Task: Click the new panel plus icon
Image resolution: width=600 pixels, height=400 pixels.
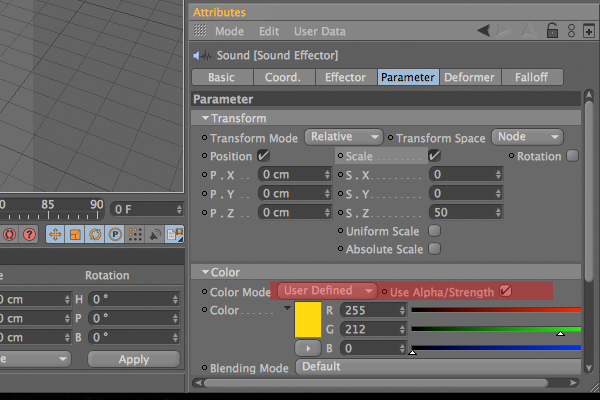Action: point(589,31)
